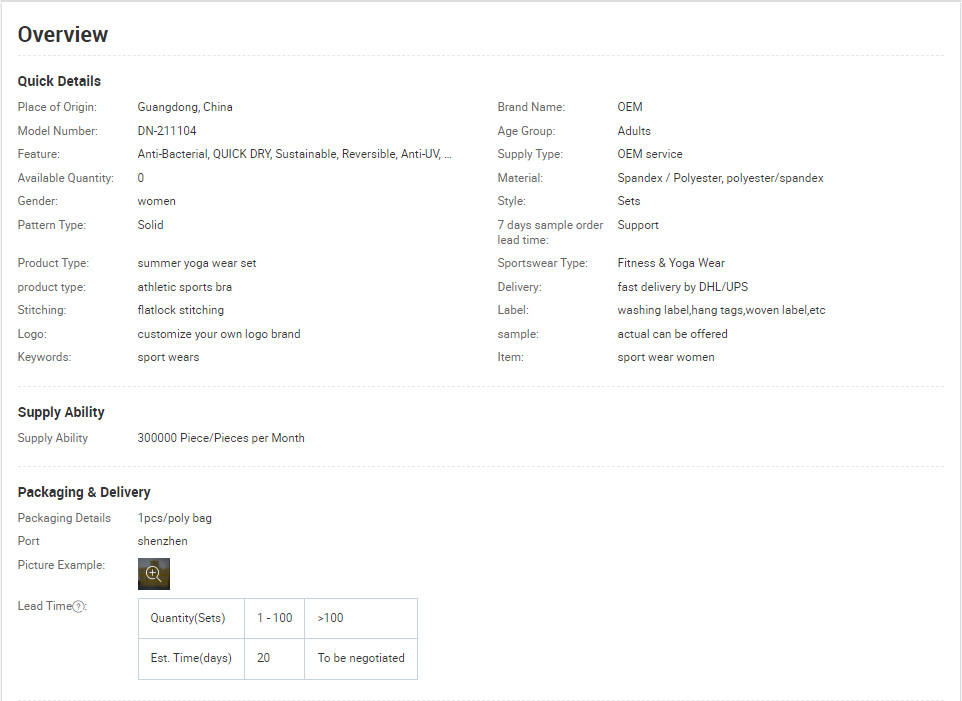Click the 'Sets' style value
962x701 pixels.
coord(628,201)
